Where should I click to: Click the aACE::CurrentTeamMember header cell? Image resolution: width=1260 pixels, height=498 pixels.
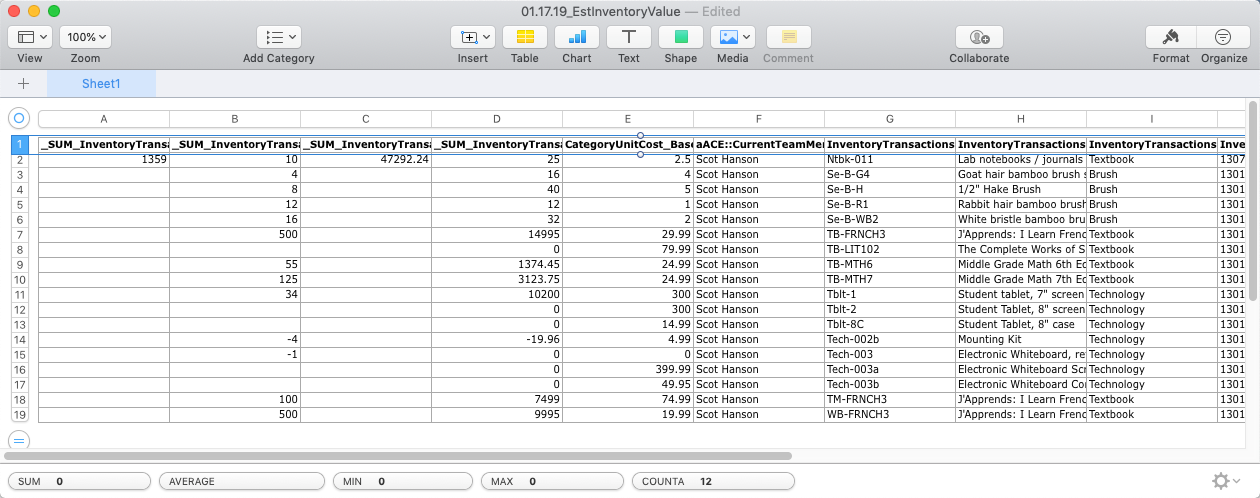click(759, 144)
